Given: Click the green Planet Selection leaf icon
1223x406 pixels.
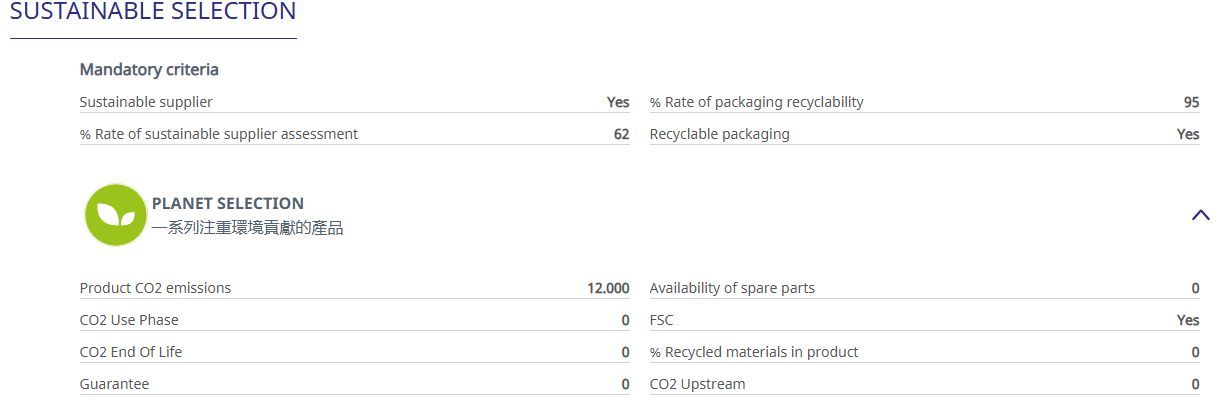Looking at the screenshot, I should [x=115, y=215].
